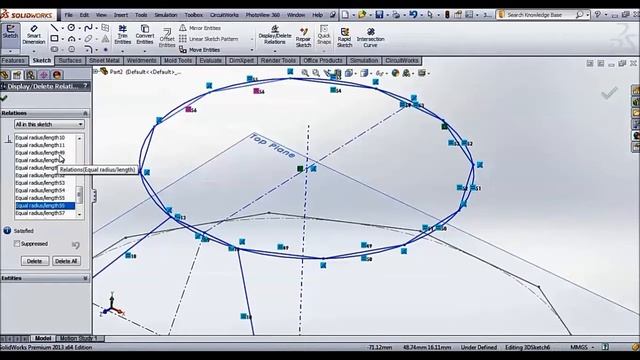The height and width of the screenshot is (360, 640).
Task: Click the Zoom to Fit magnifier
Action: 305,73
